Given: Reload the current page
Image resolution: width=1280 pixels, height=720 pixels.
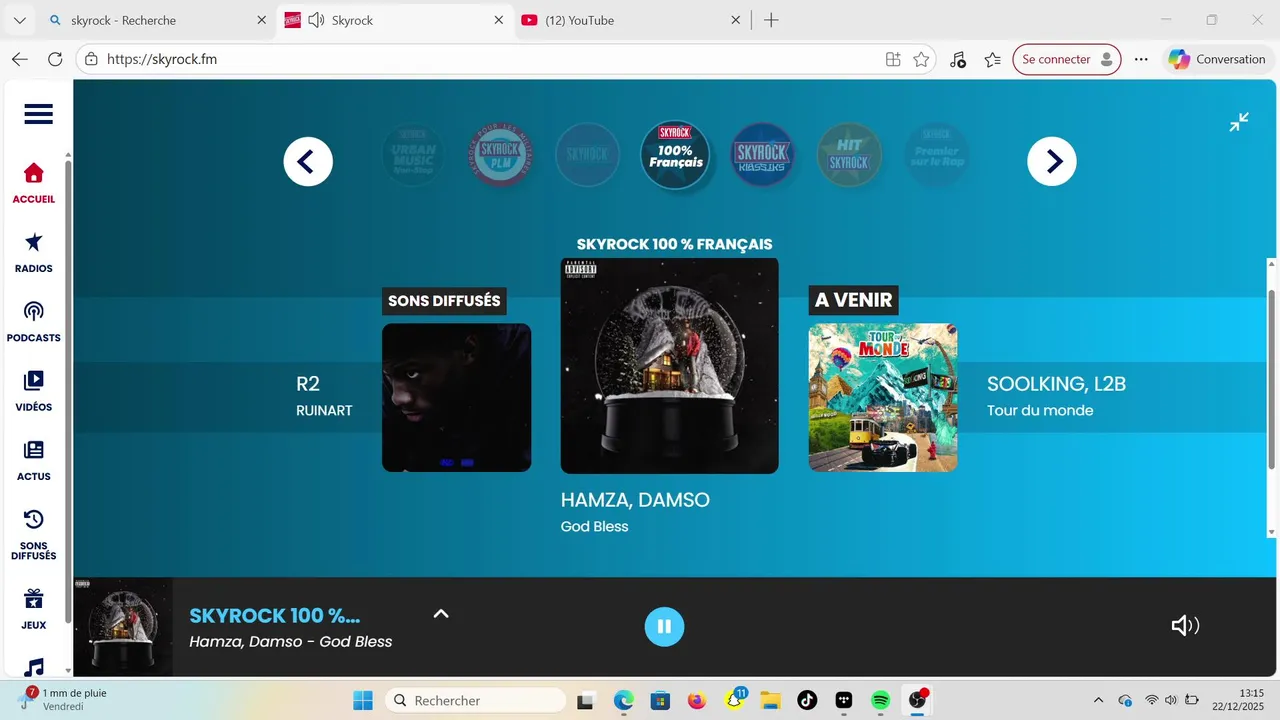Looking at the screenshot, I should coord(55,59).
